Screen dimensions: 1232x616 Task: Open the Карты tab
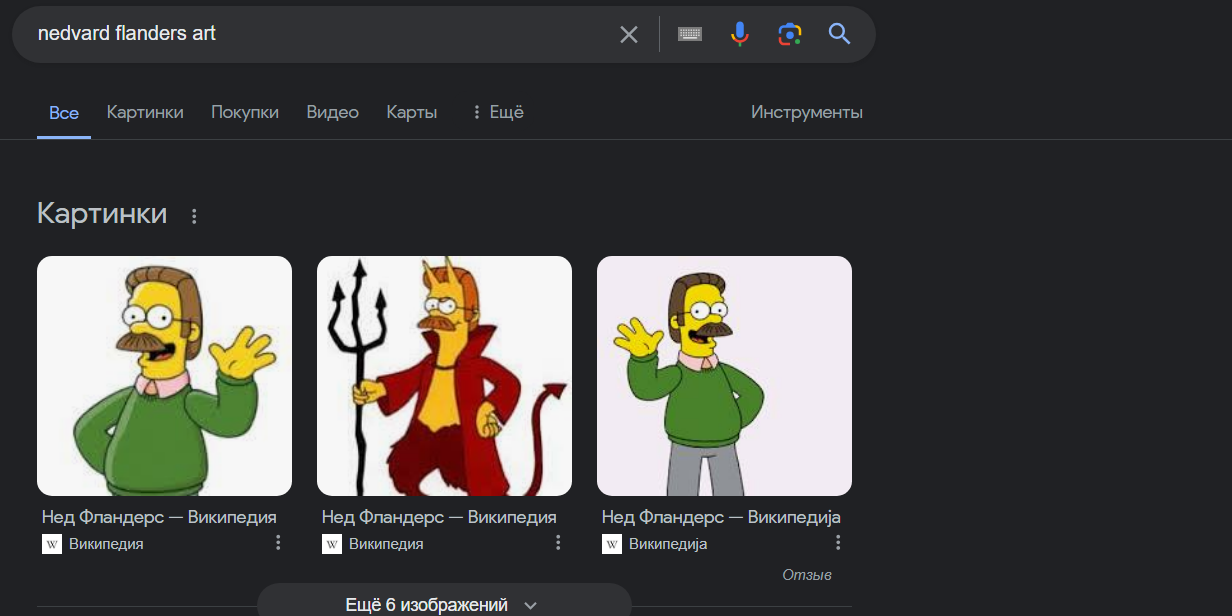click(x=412, y=112)
